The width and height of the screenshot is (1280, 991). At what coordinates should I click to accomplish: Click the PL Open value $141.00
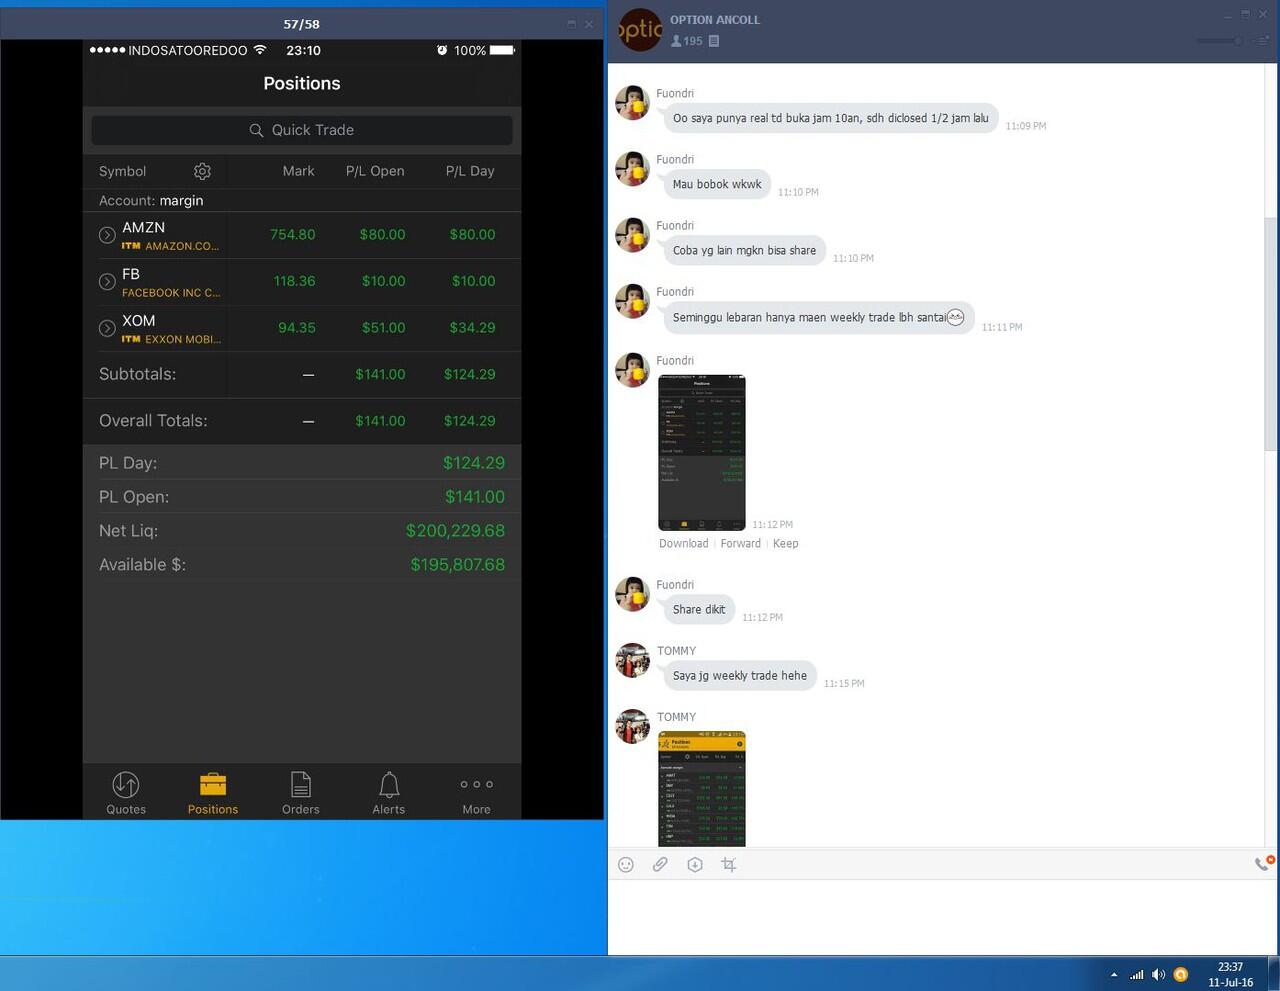click(x=475, y=497)
